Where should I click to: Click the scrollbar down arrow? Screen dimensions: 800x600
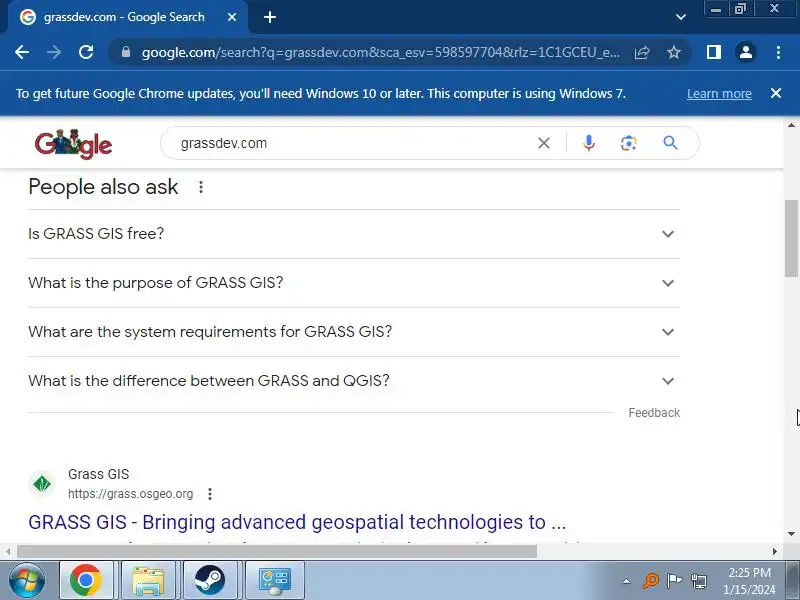pyautogui.click(x=791, y=534)
